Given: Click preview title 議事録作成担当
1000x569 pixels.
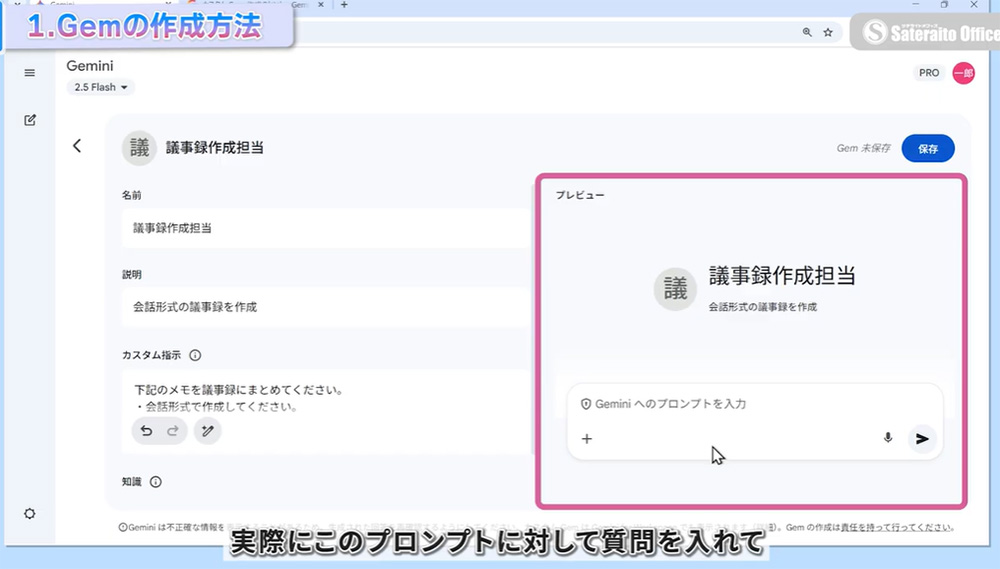Looking at the screenshot, I should coord(782,276).
